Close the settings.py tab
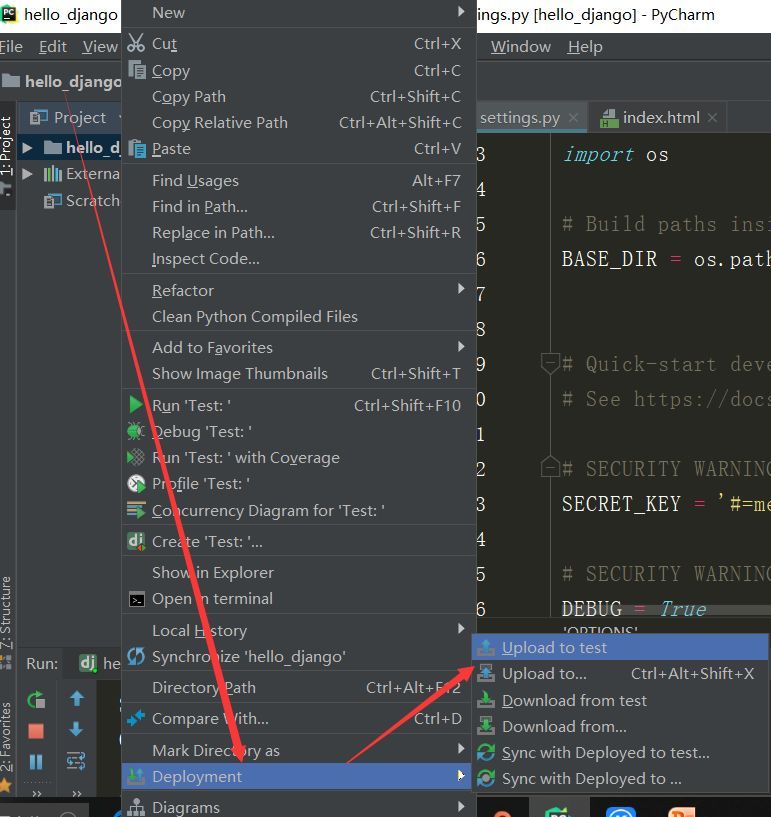The height and width of the screenshot is (817, 771). [x=573, y=118]
